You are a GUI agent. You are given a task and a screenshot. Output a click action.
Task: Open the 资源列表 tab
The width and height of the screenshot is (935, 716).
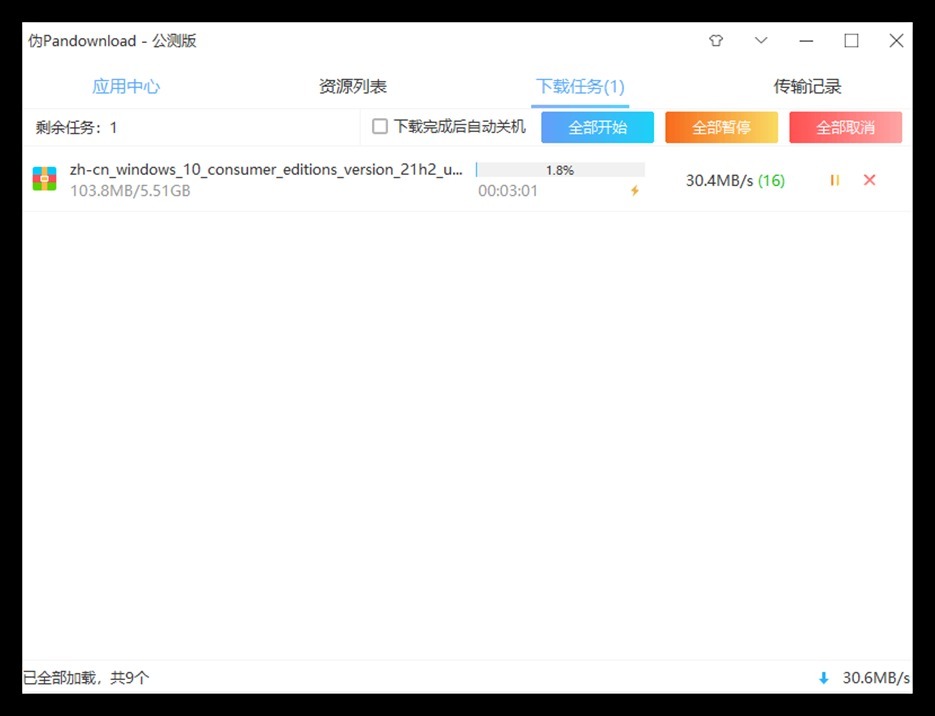coord(353,87)
